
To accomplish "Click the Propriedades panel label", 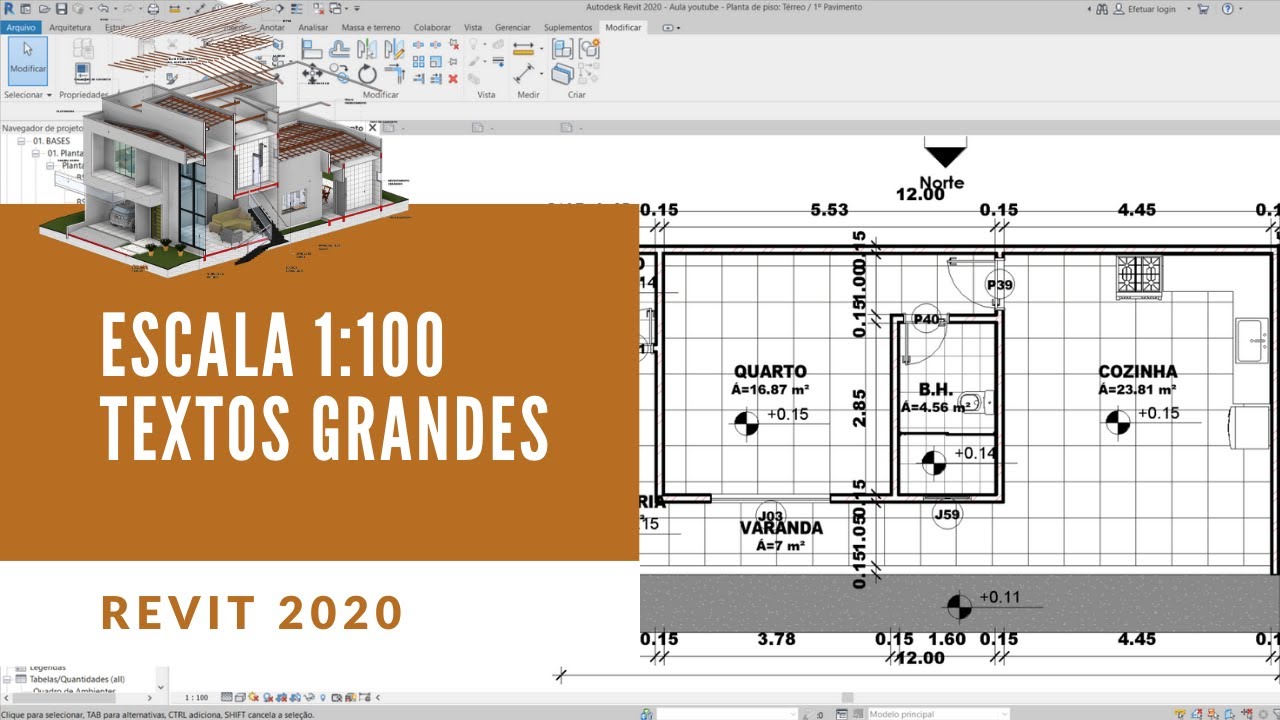I will pyautogui.click(x=82, y=95).
